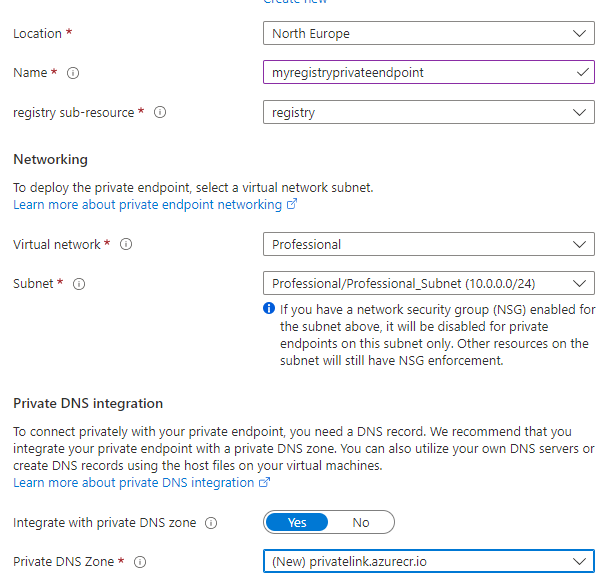Select Yes for private DNS zone integration
Screen dimensions: 614x583
297,522
